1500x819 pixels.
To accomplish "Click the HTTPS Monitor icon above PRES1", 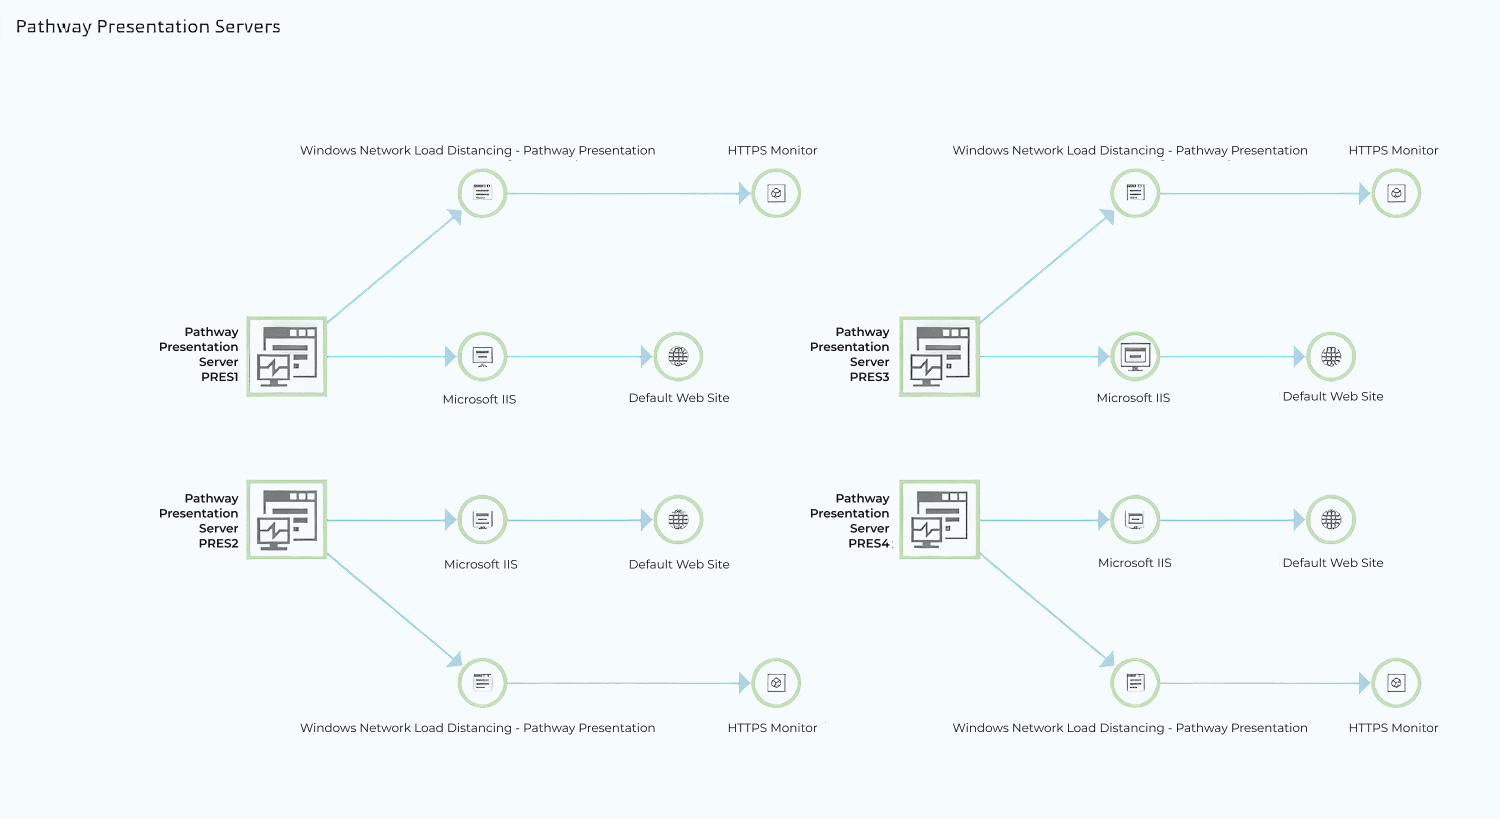I will pos(775,193).
